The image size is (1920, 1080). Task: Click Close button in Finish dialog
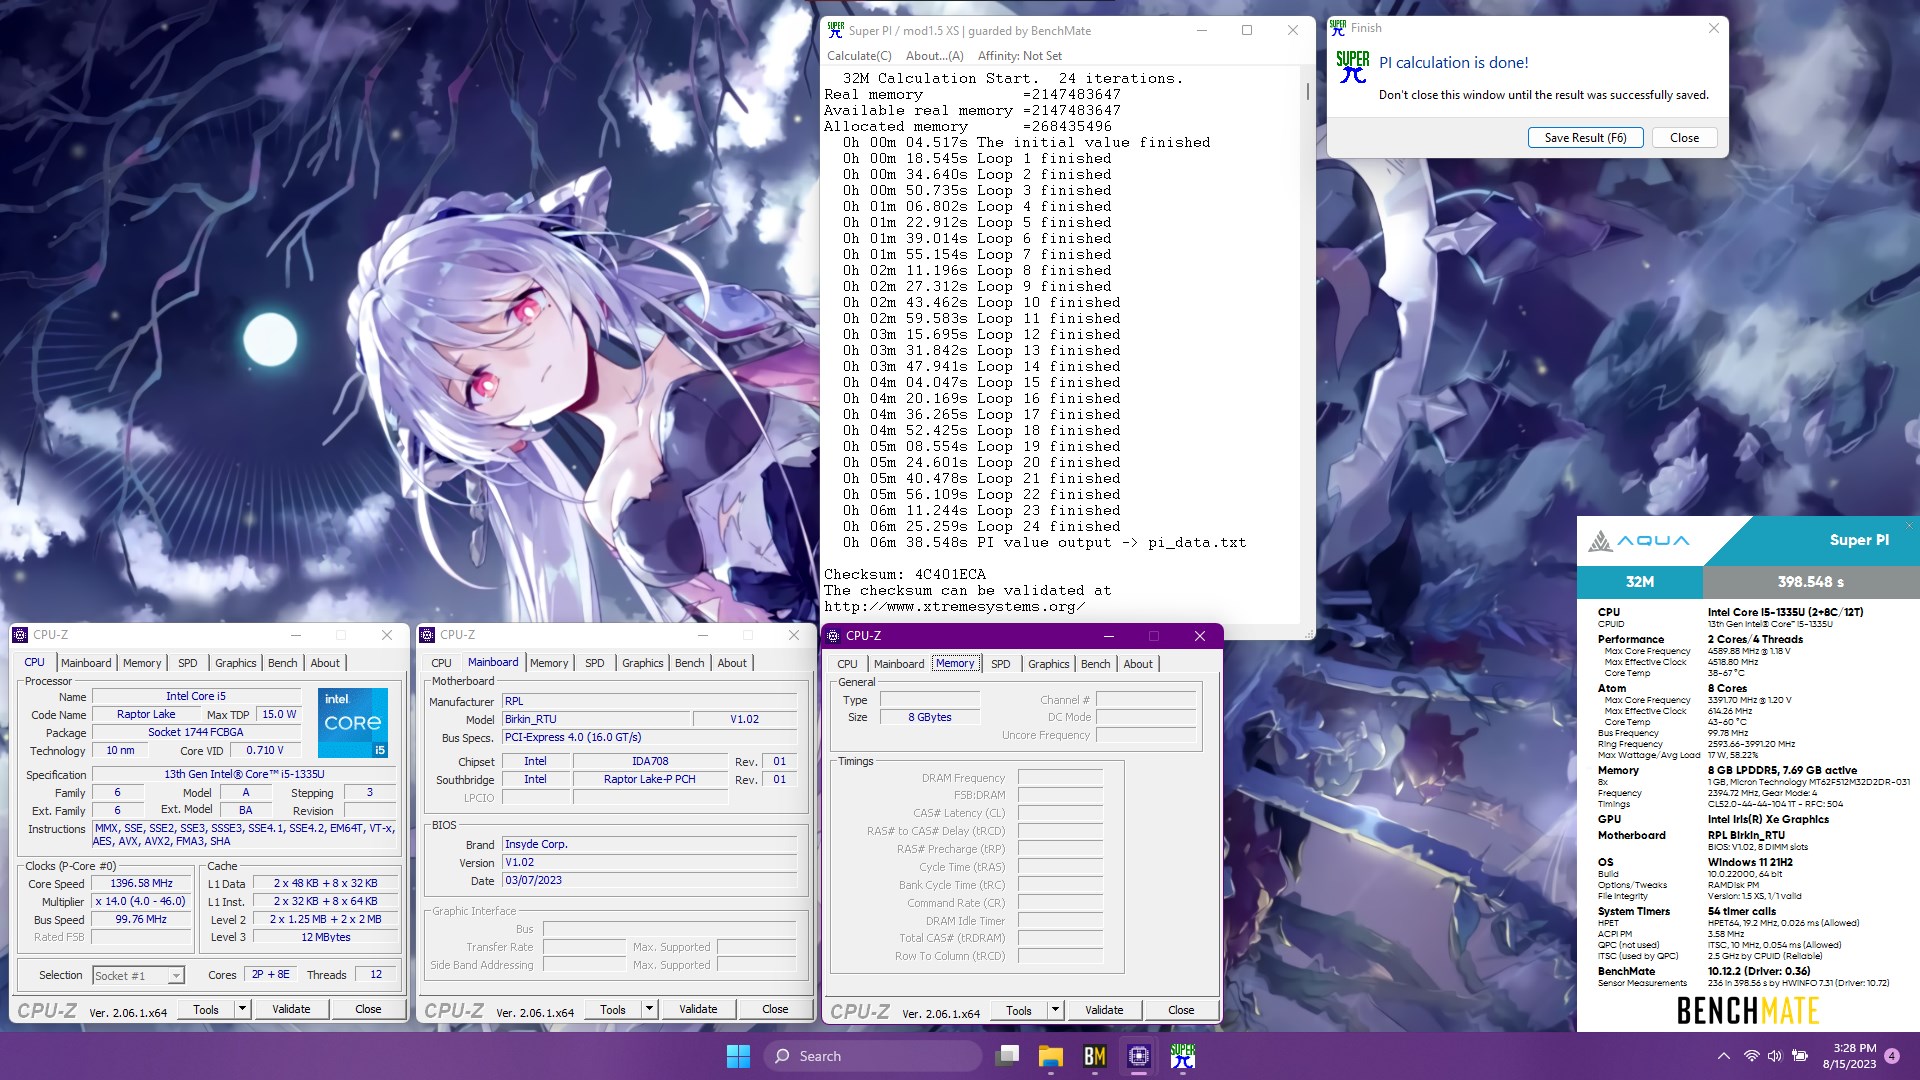pos(1684,138)
